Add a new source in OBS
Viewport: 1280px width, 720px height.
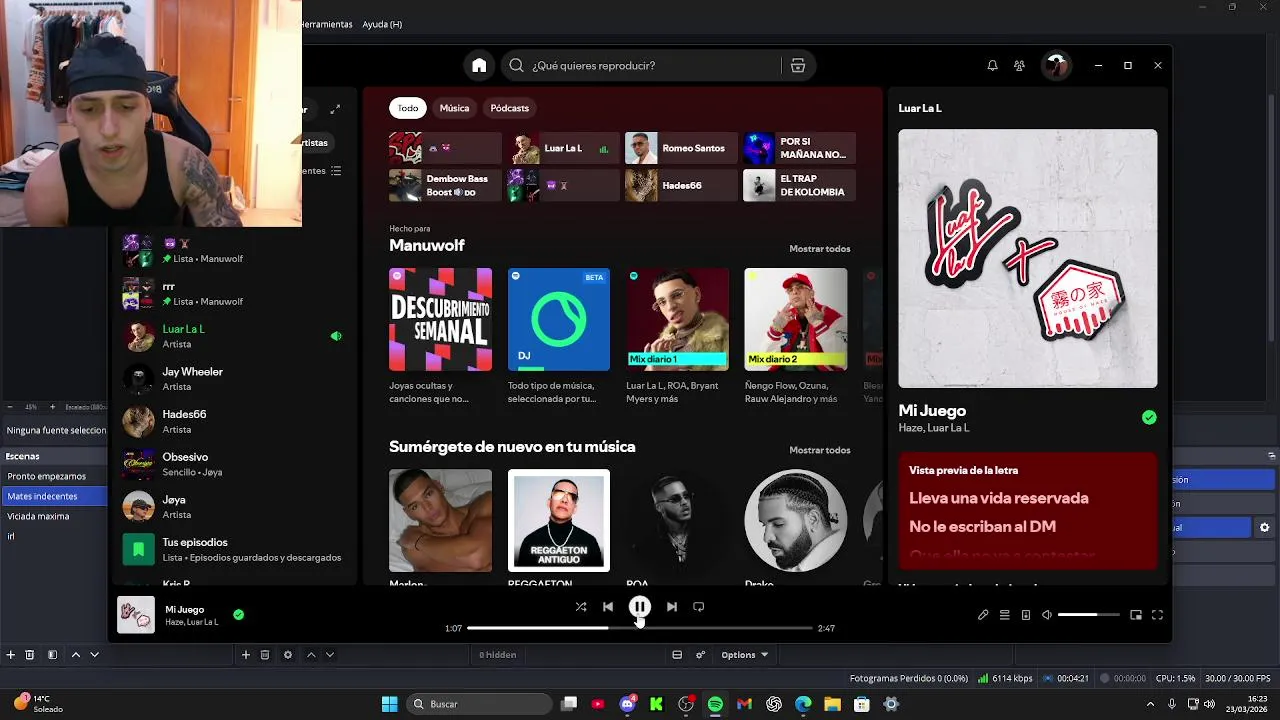point(245,655)
